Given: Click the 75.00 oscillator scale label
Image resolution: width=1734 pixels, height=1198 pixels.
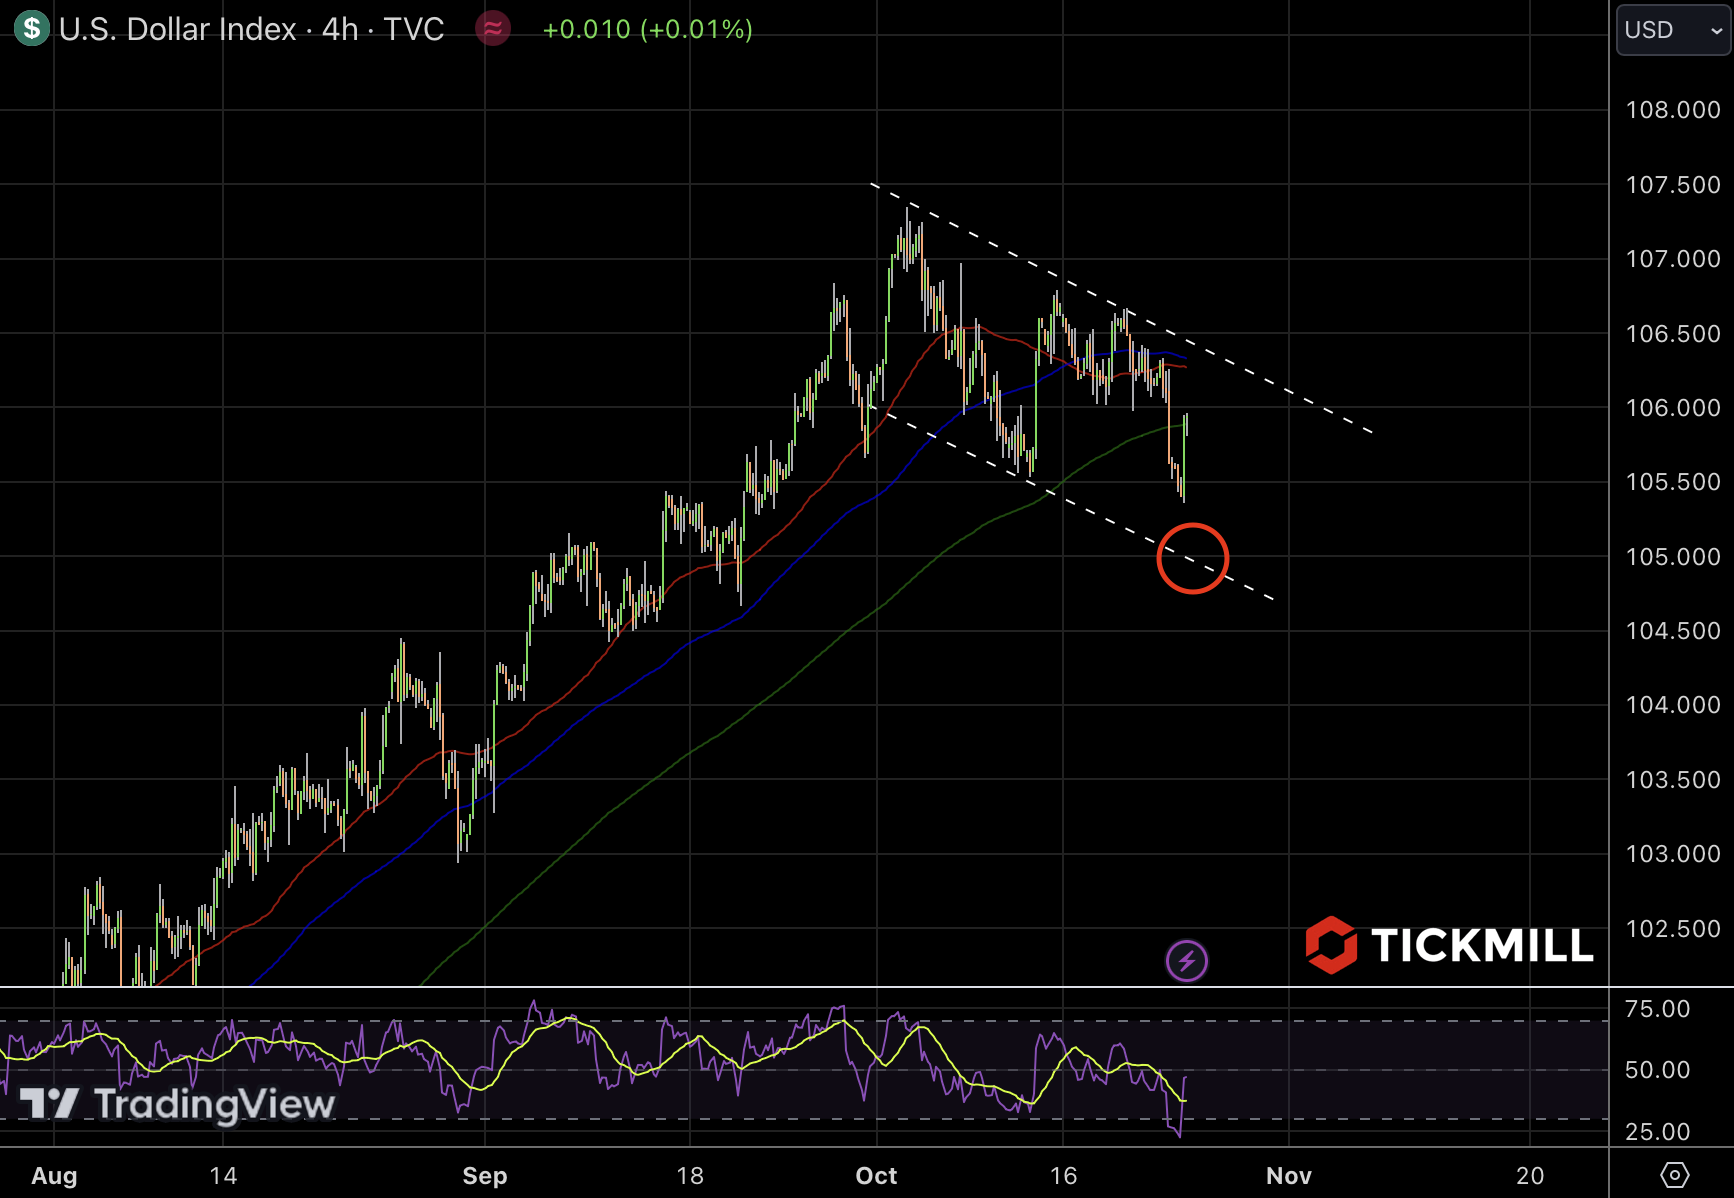Looking at the screenshot, I should click(1657, 1009).
